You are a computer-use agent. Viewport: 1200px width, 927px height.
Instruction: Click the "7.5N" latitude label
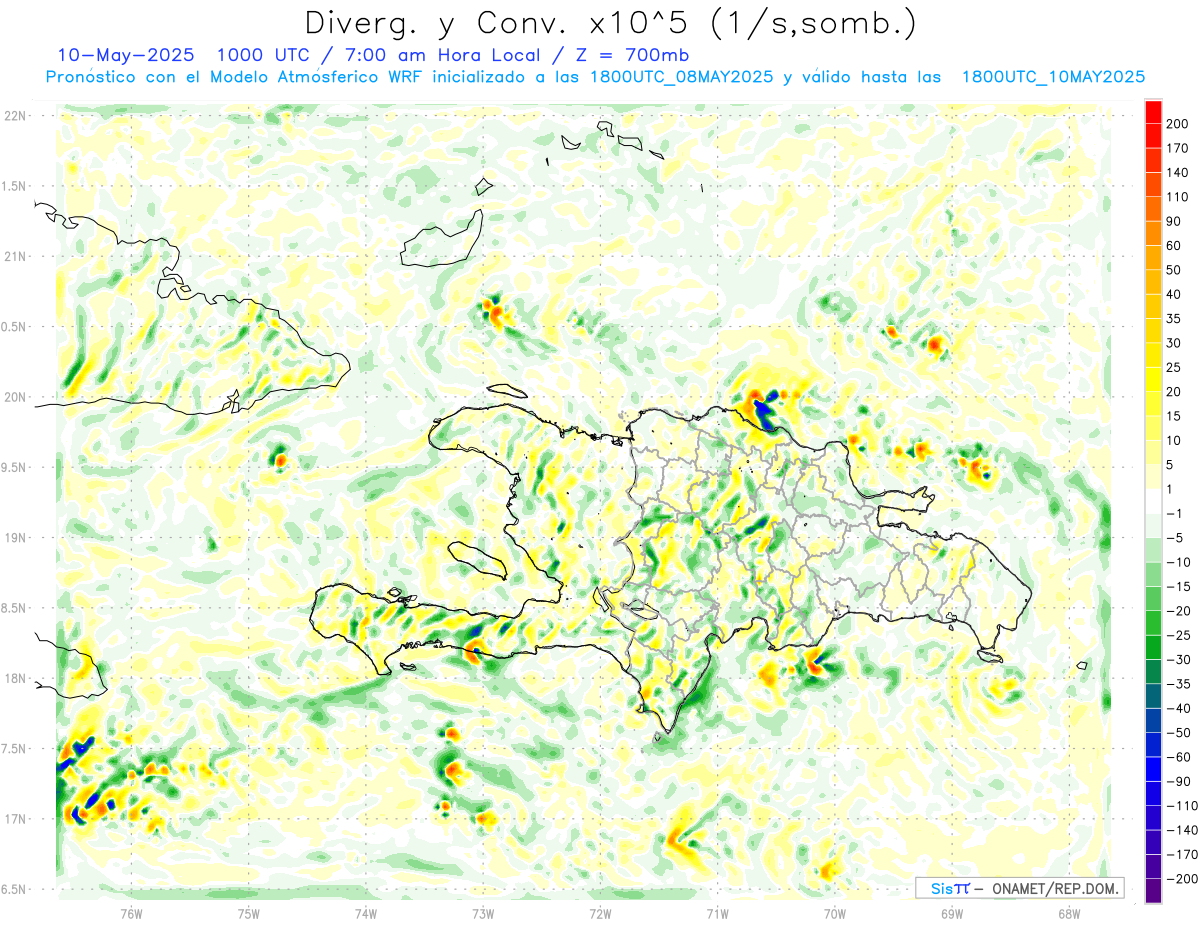tap(15, 749)
